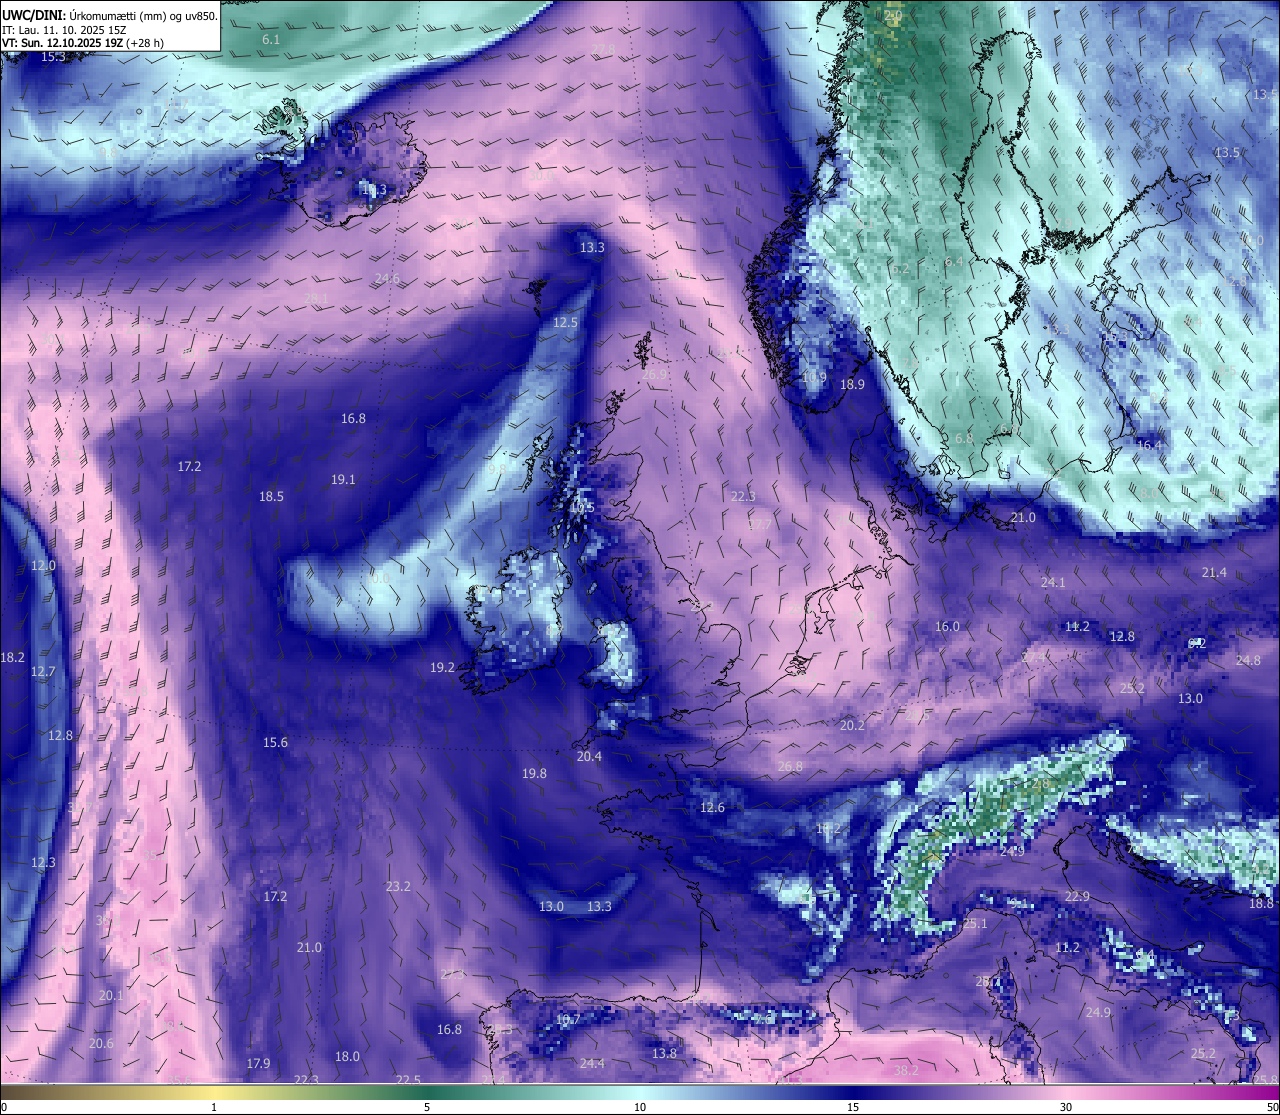Click the 26.8 value label

pyautogui.click(x=790, y=766)
